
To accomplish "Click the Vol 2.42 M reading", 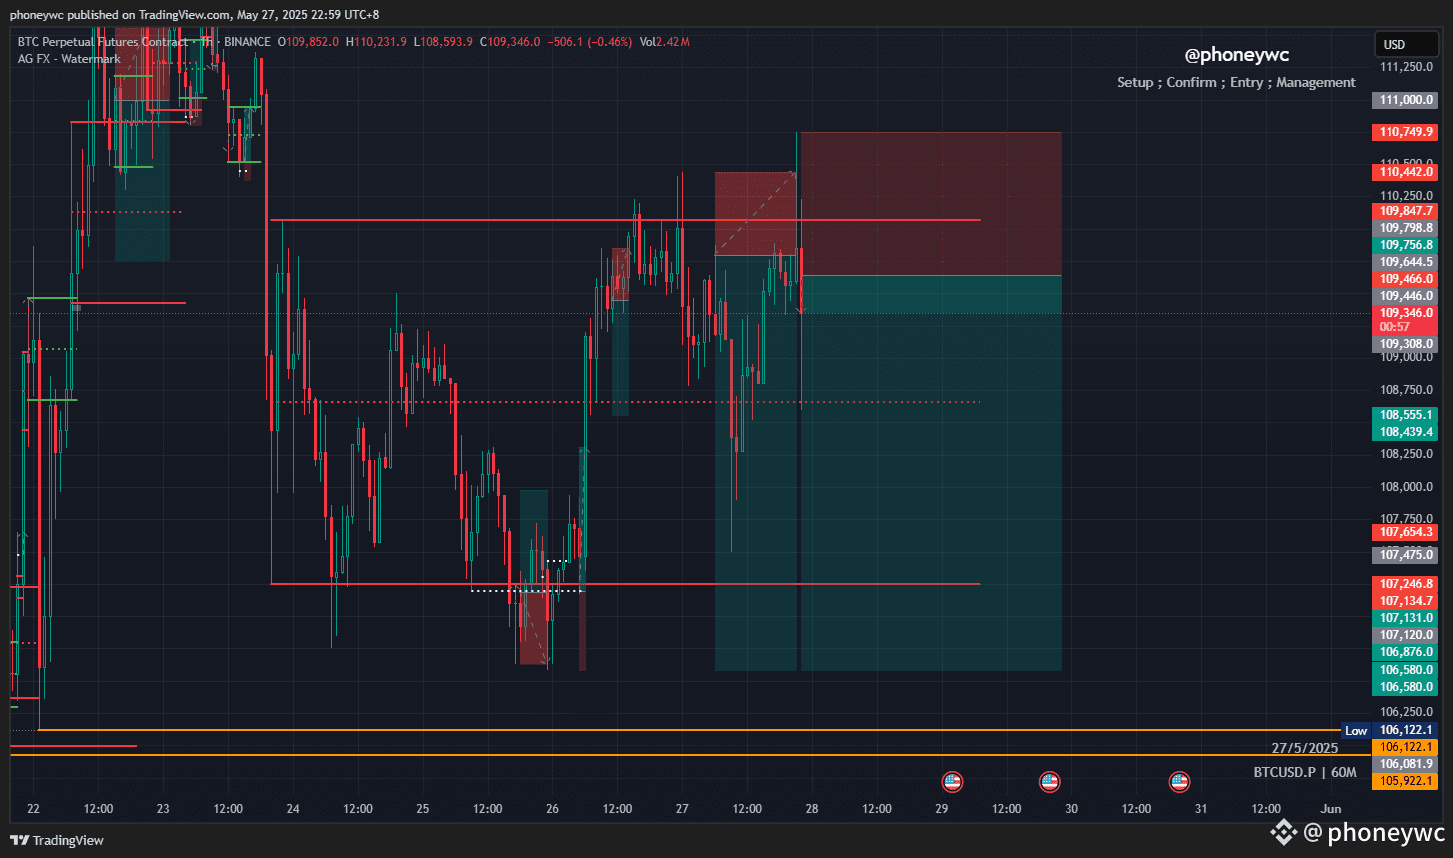I will [665, 42].
